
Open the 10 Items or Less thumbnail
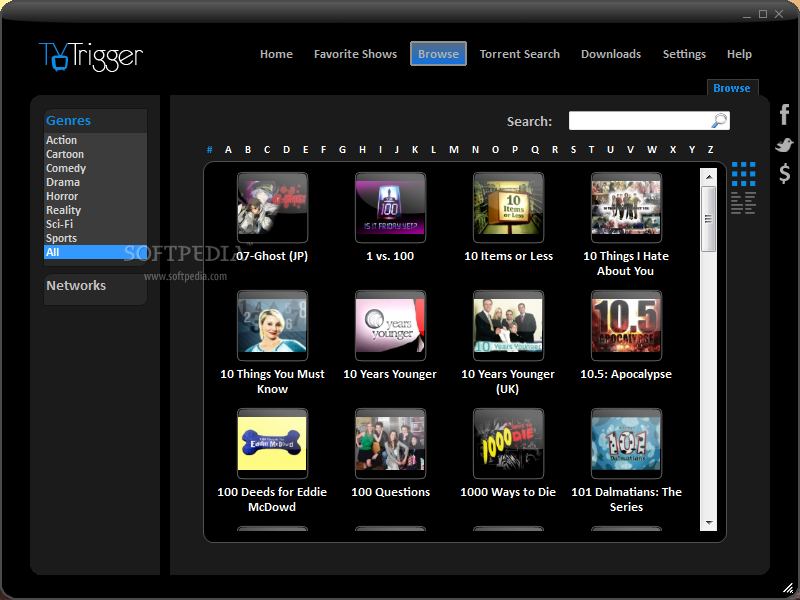[x=508, y=207]
